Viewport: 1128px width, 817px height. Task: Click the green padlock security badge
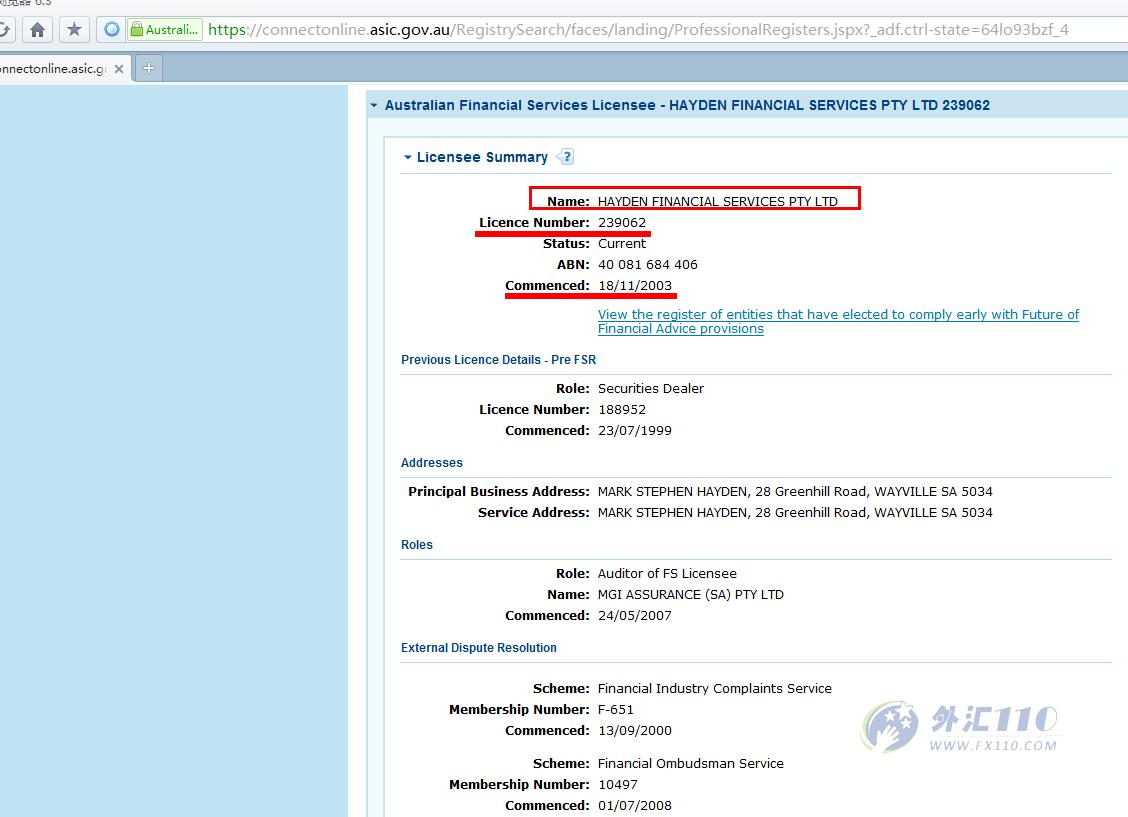(x=164, y=29)
